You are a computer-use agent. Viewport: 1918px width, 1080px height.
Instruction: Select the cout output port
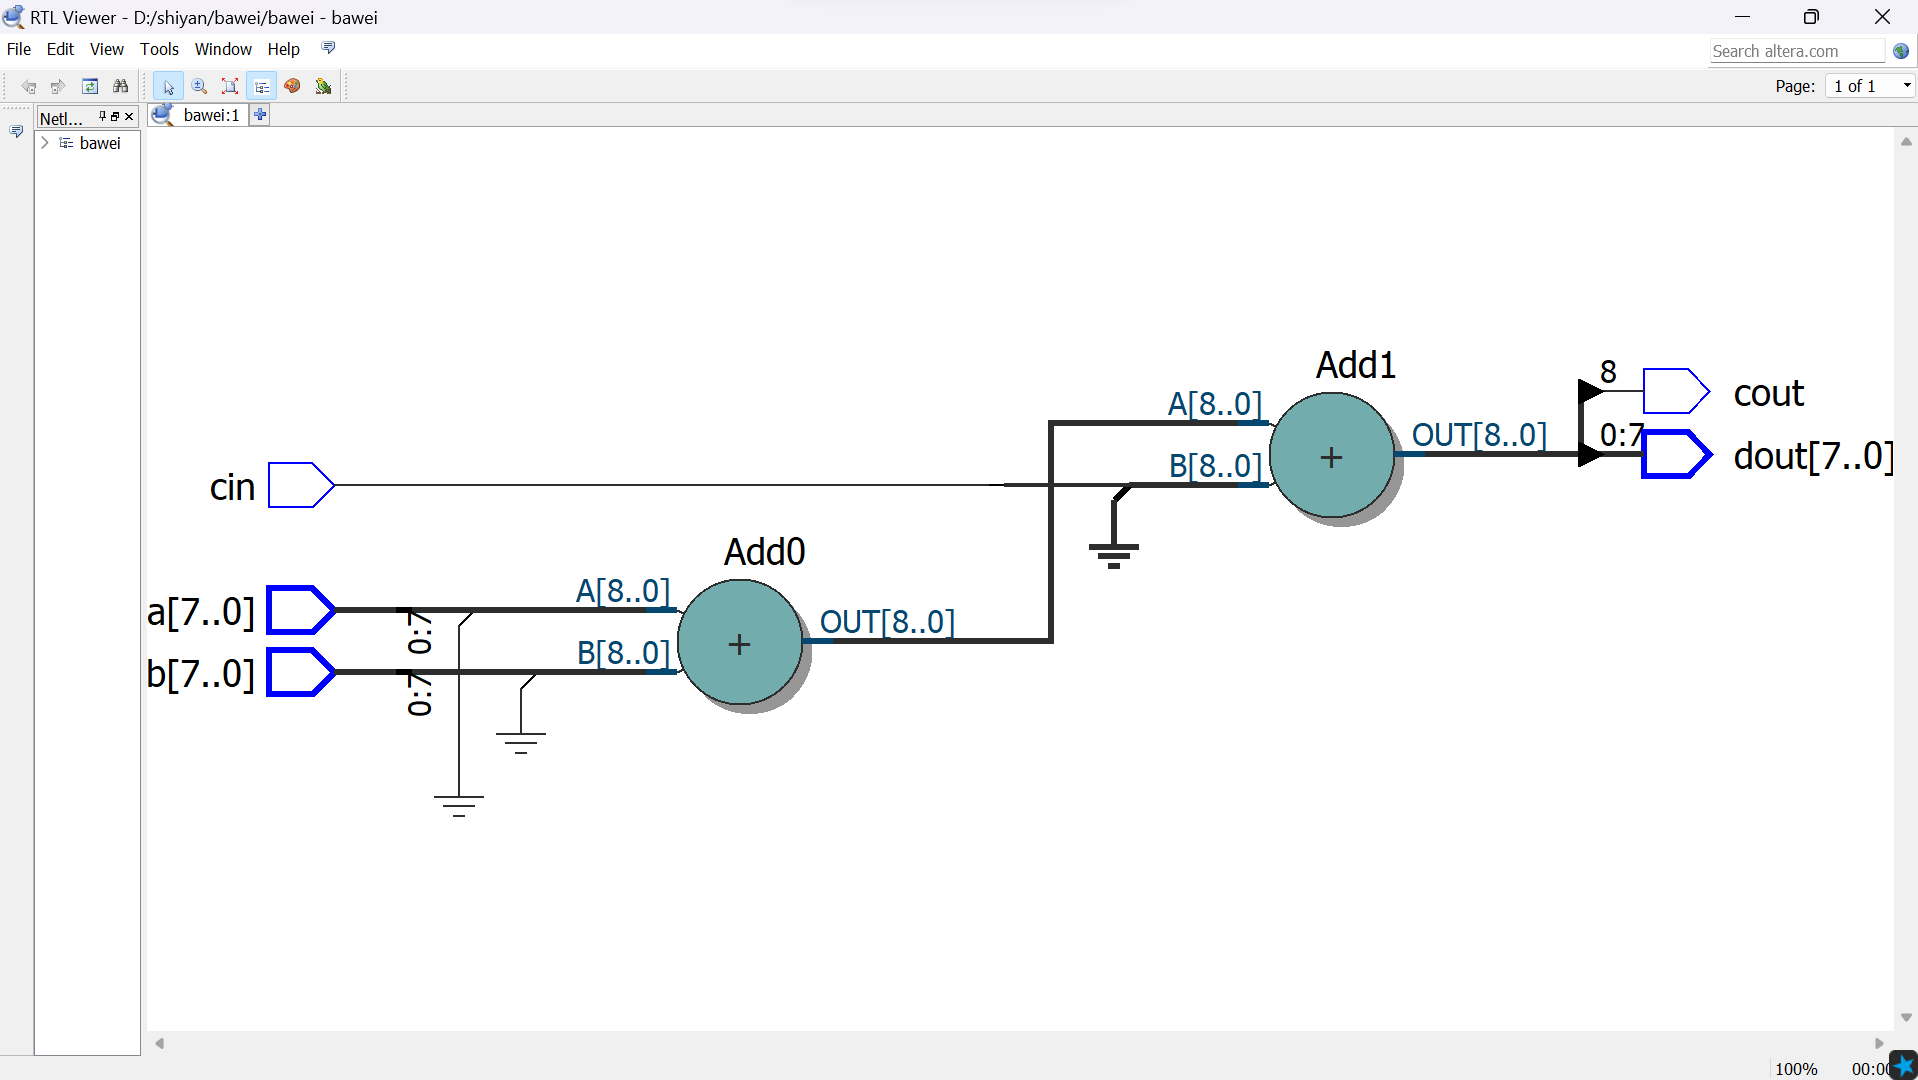click(x=1676, y=391)
